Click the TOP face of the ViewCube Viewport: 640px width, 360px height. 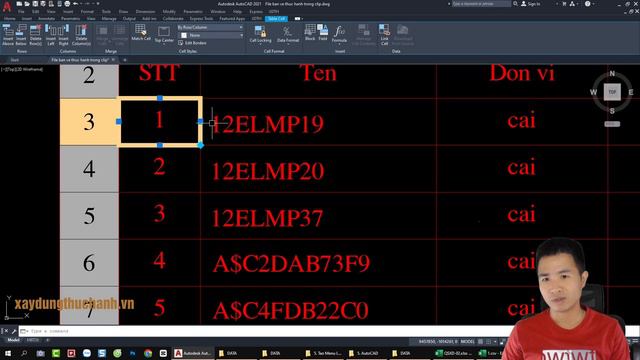pyautogui.click(x=612, y=92)
